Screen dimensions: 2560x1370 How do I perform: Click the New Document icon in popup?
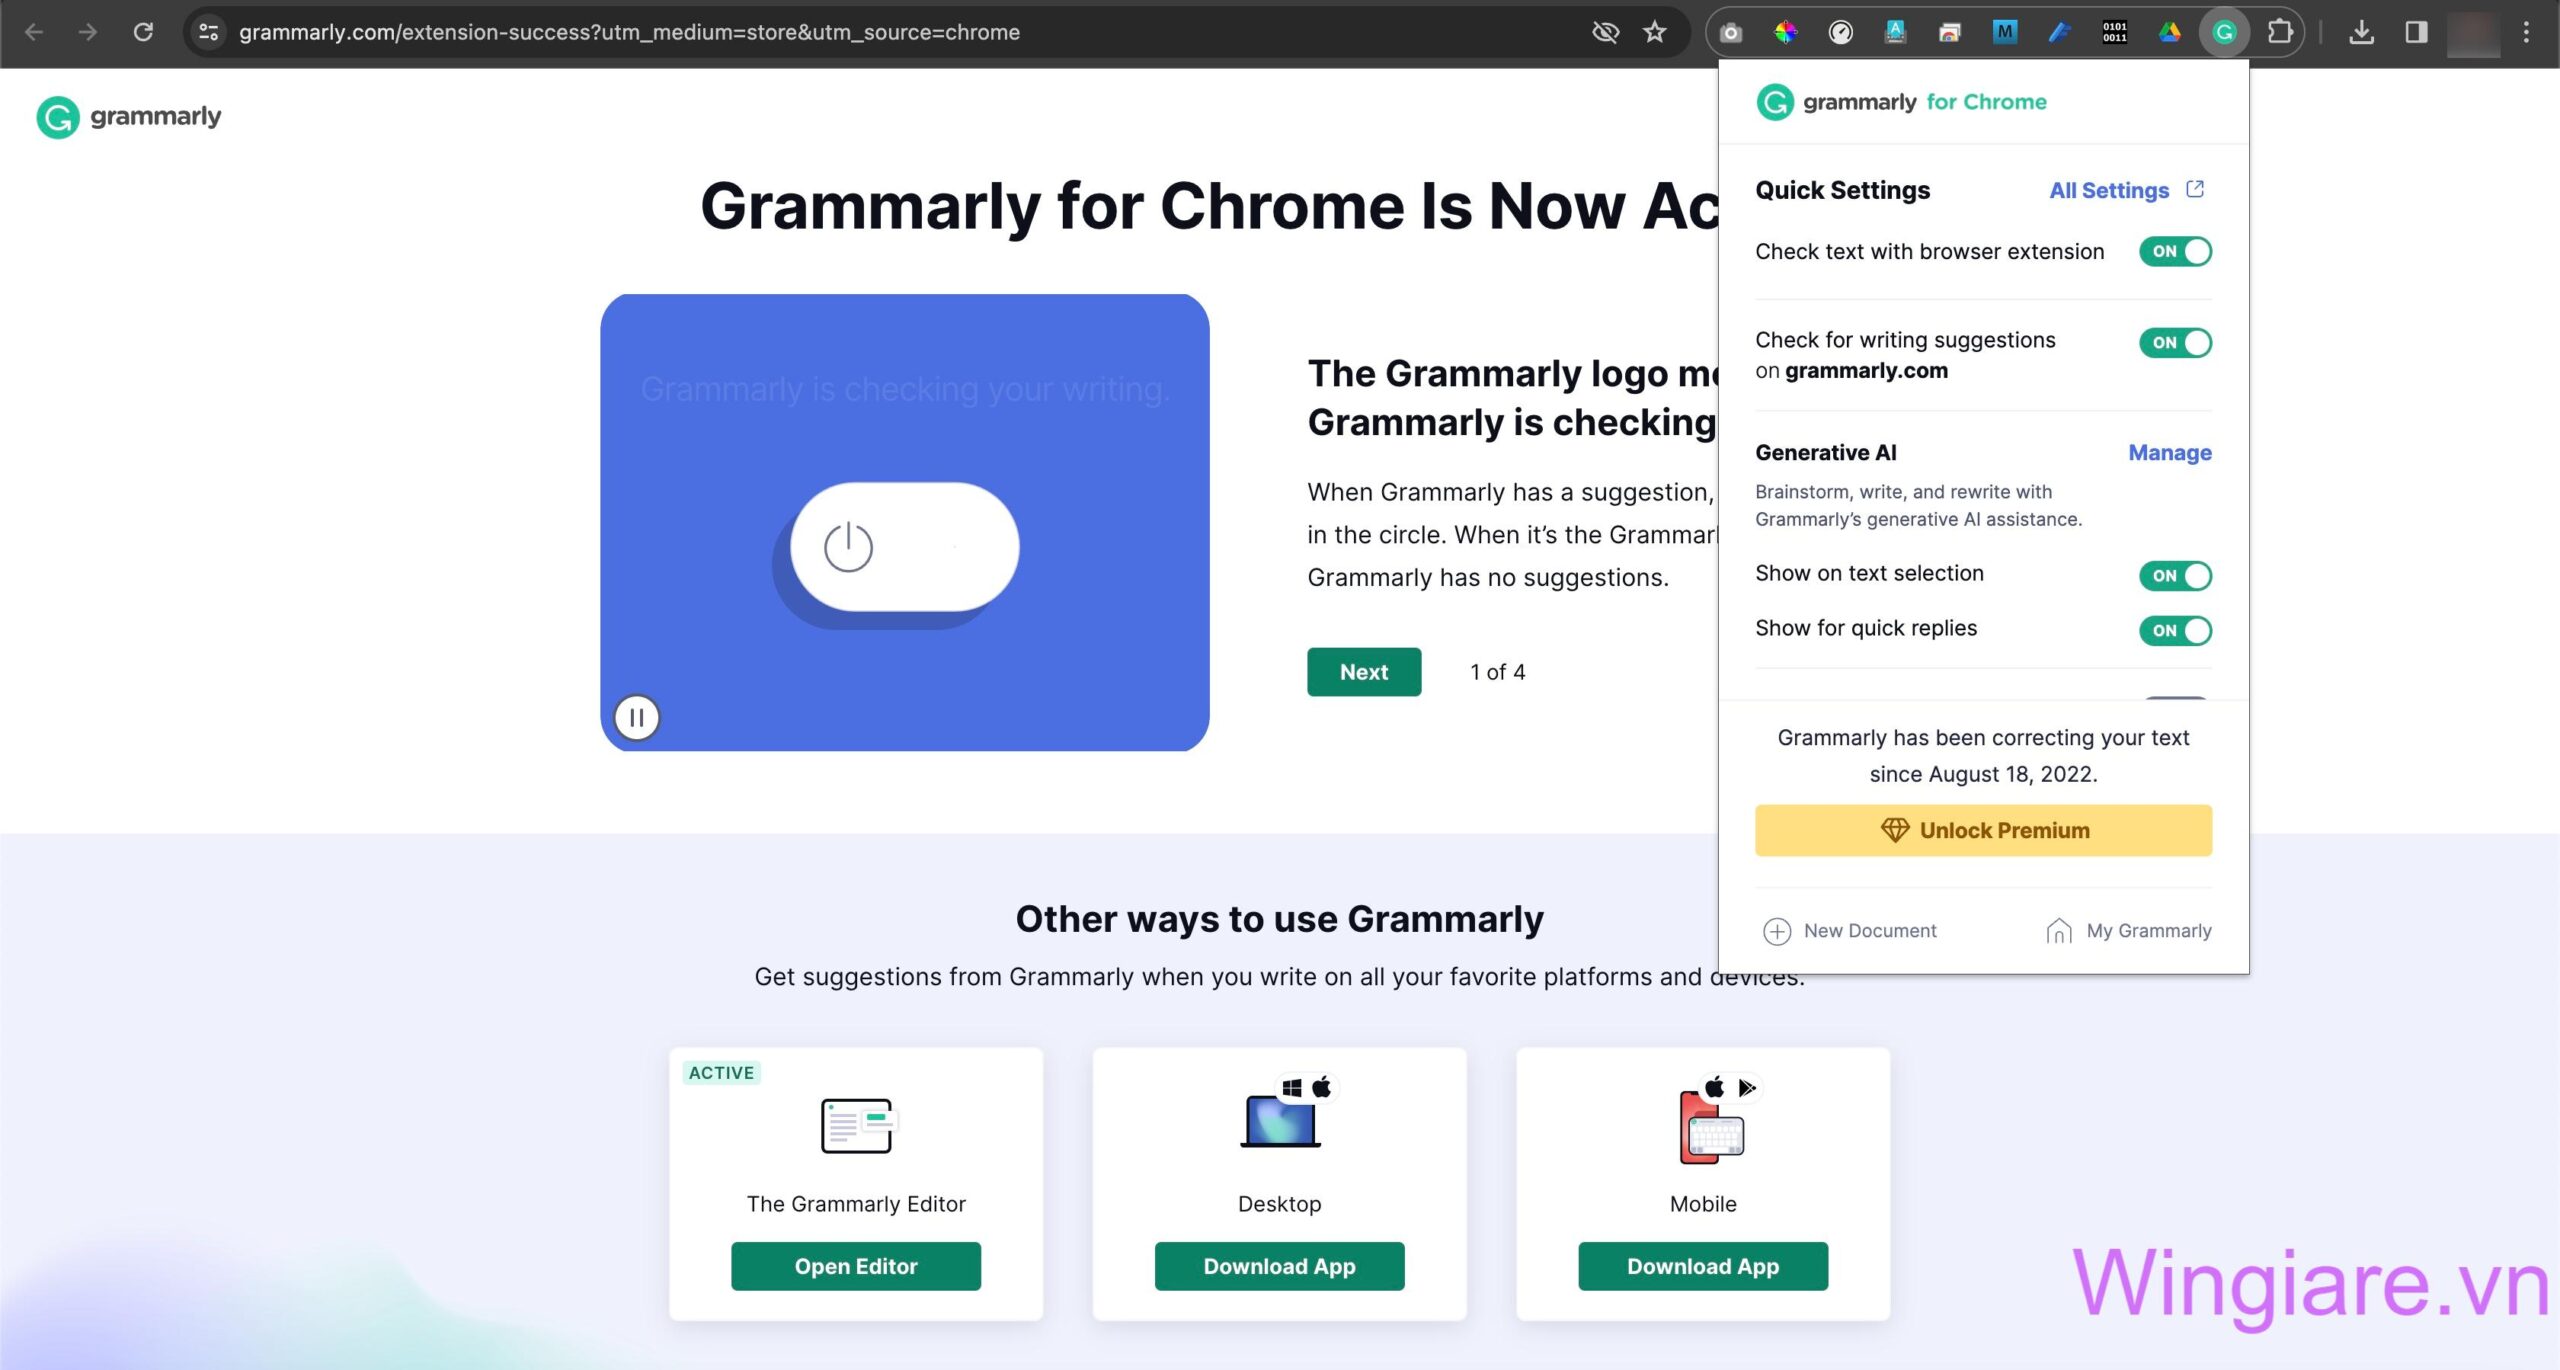[1776, 930]
